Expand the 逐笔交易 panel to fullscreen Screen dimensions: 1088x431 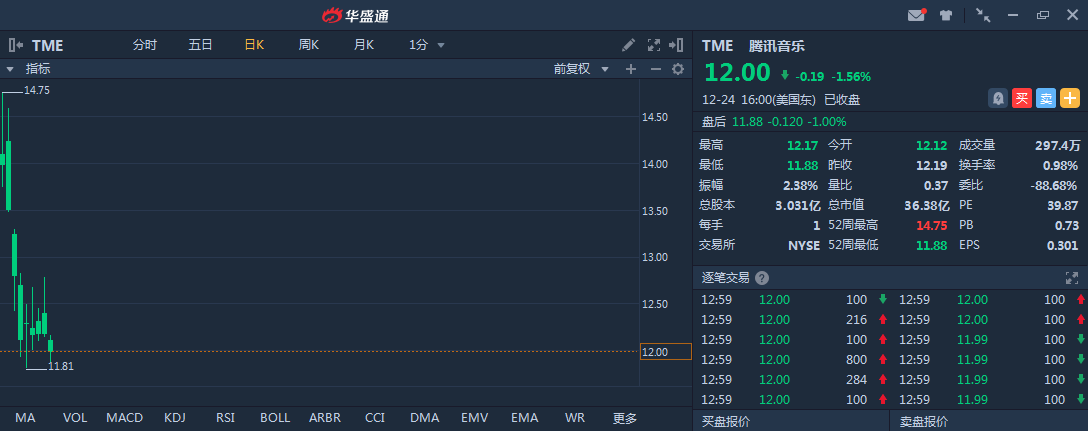(x=1072, y=278)
